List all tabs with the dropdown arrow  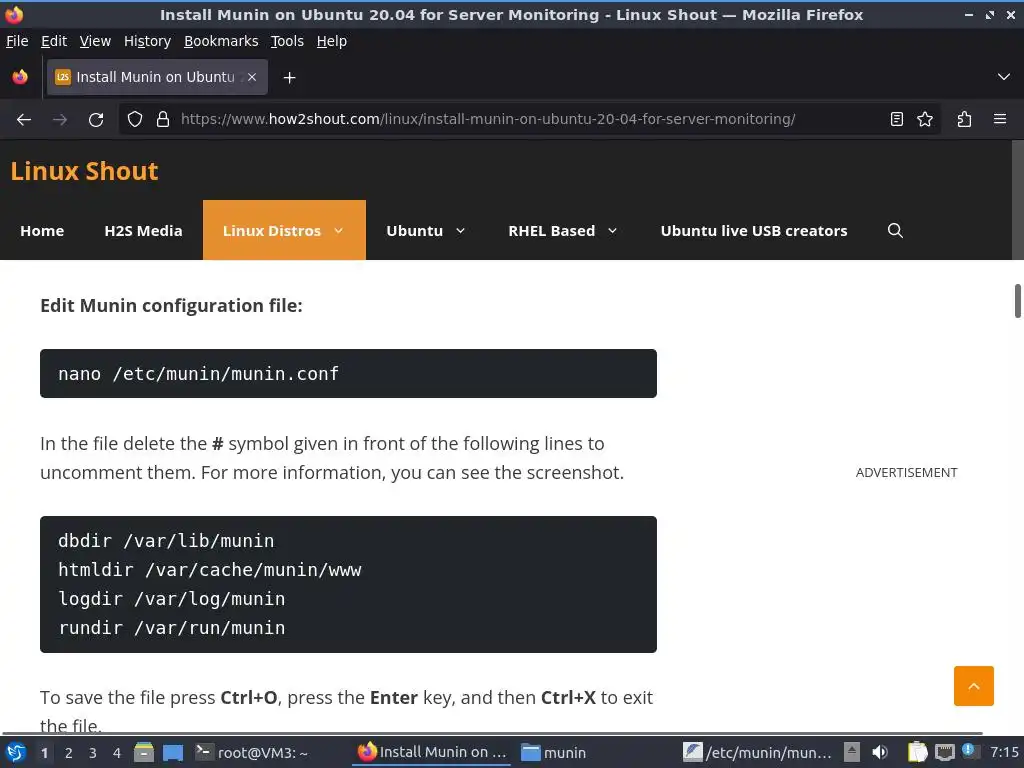click(1004, 77)
